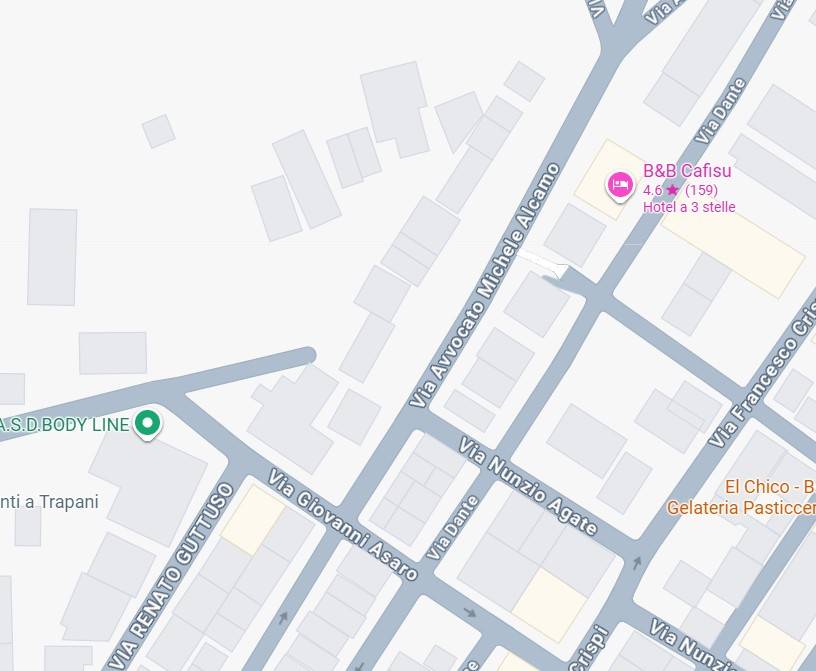This screenshot has height=671, width=816.
Task: Click the partial 'nti a Trapani' label
Action: 49,502
